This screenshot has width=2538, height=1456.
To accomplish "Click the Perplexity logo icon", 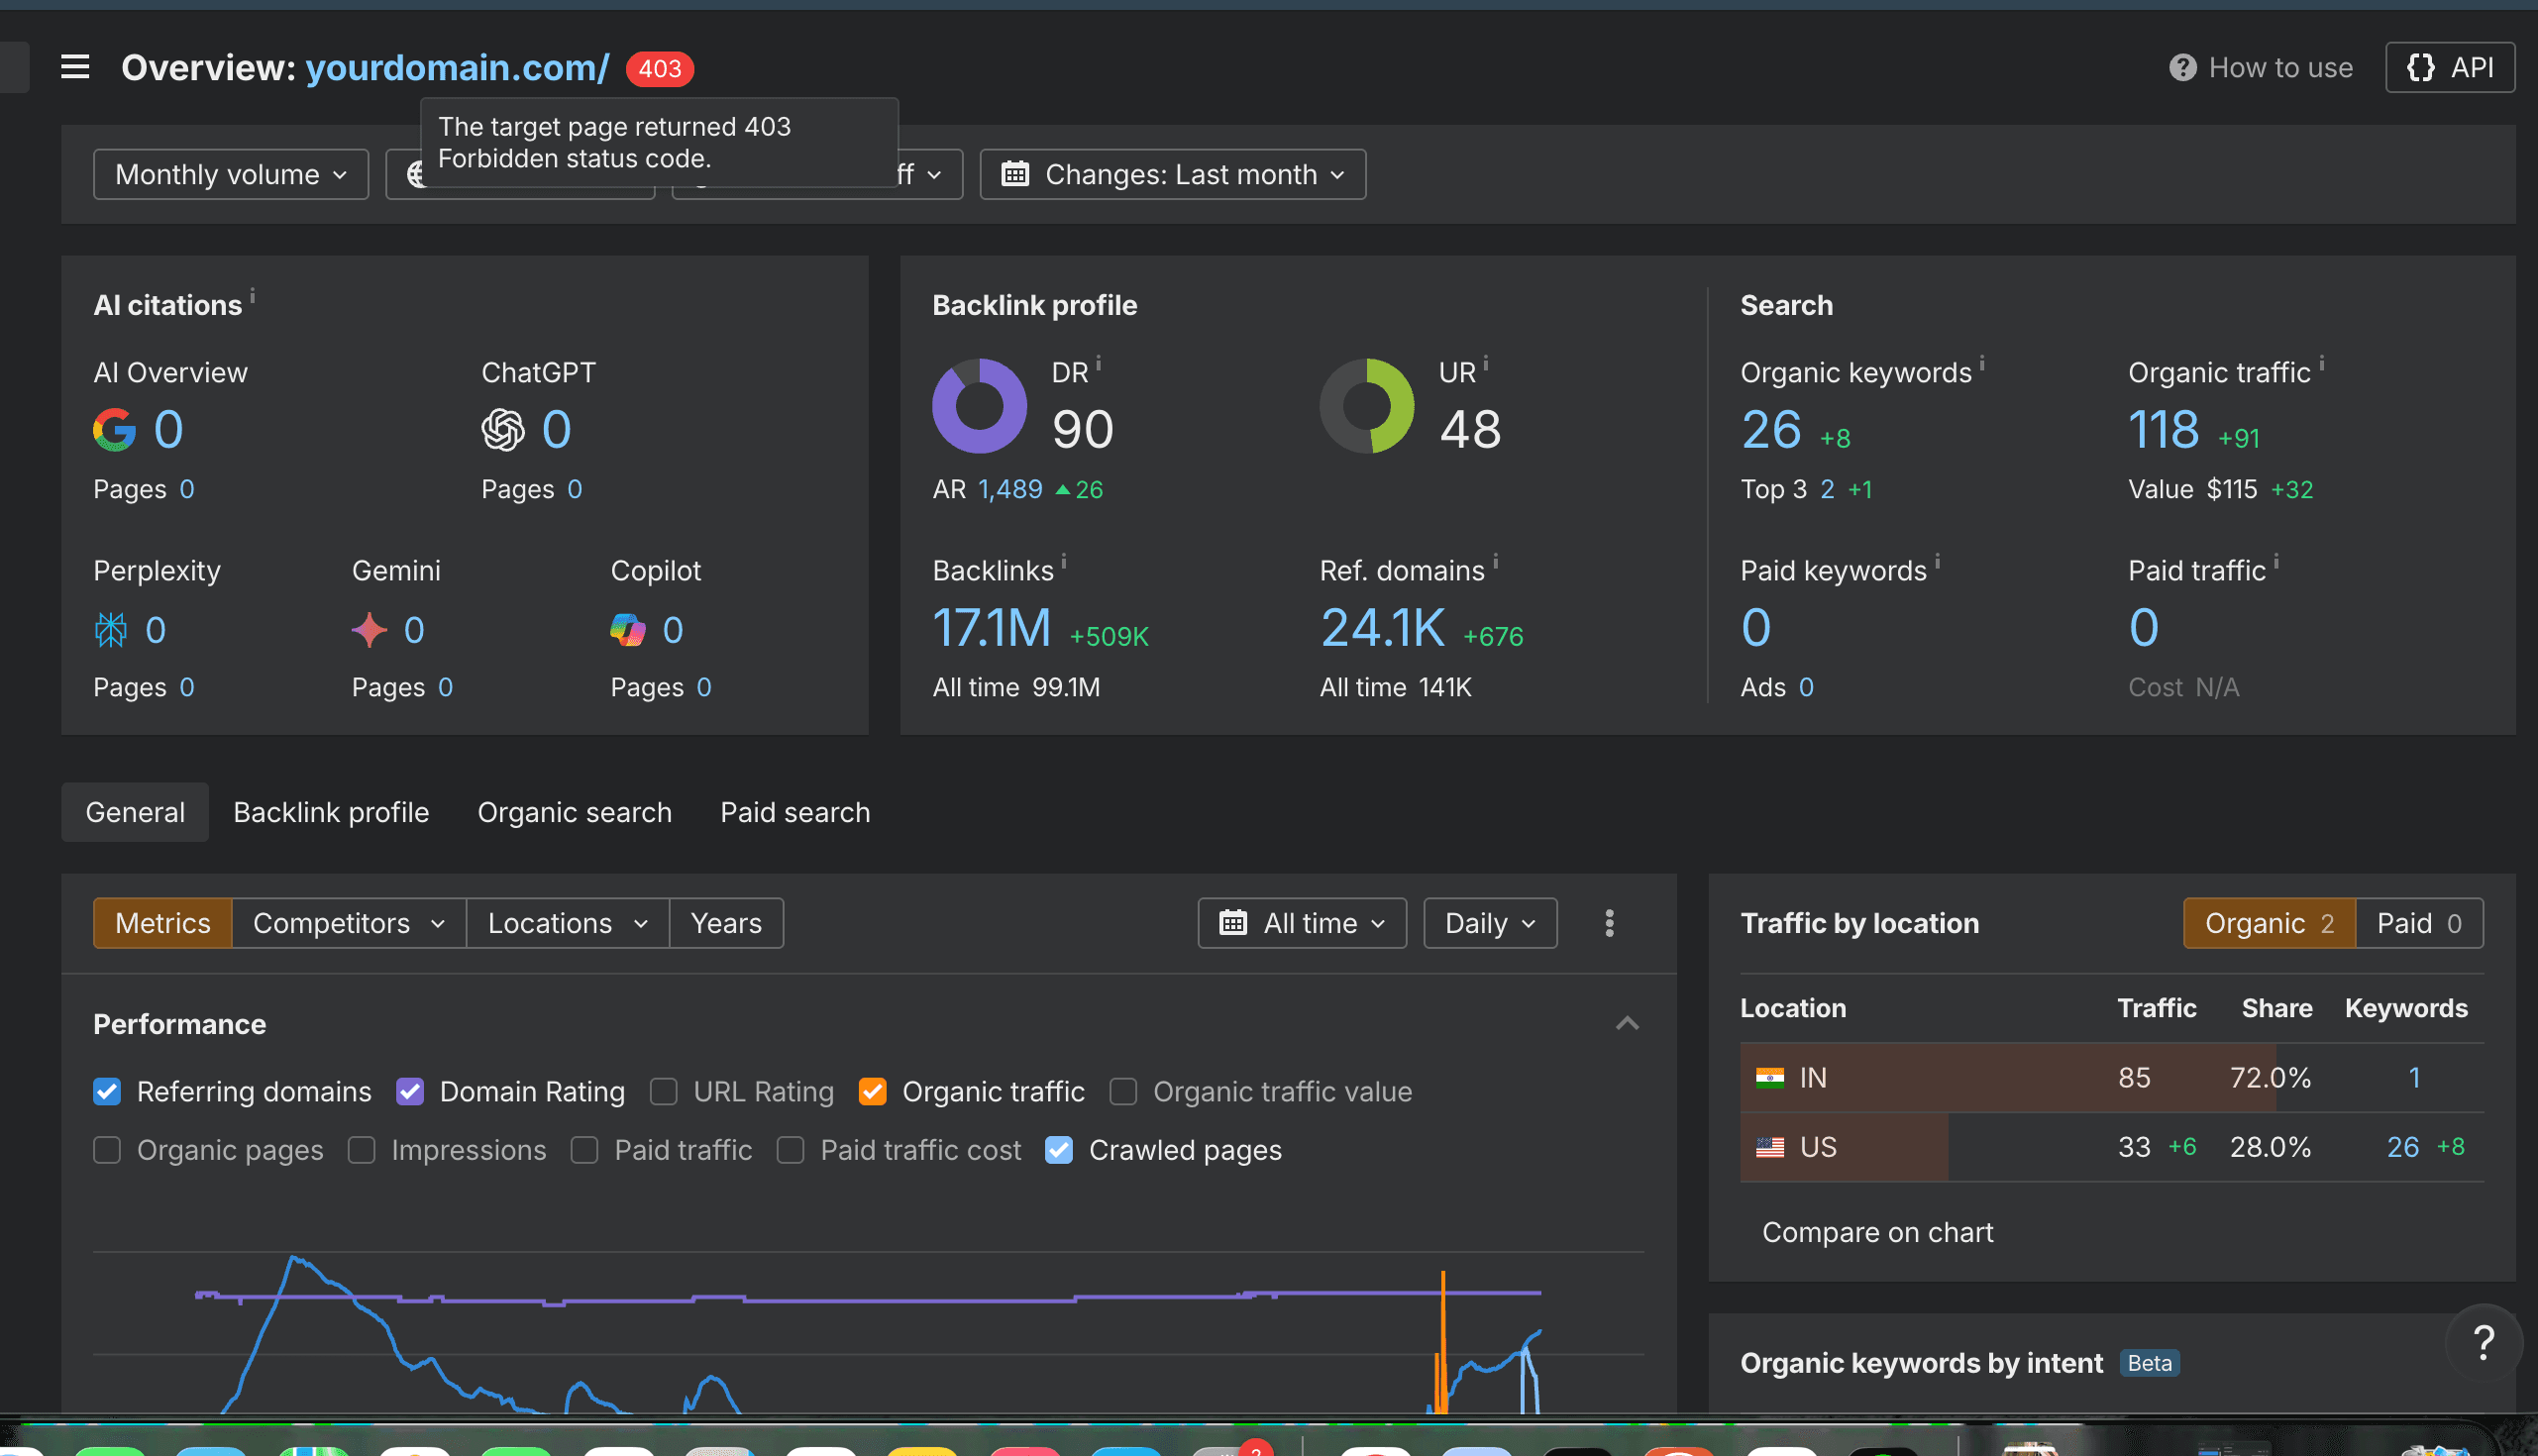I will pos(111,630).
